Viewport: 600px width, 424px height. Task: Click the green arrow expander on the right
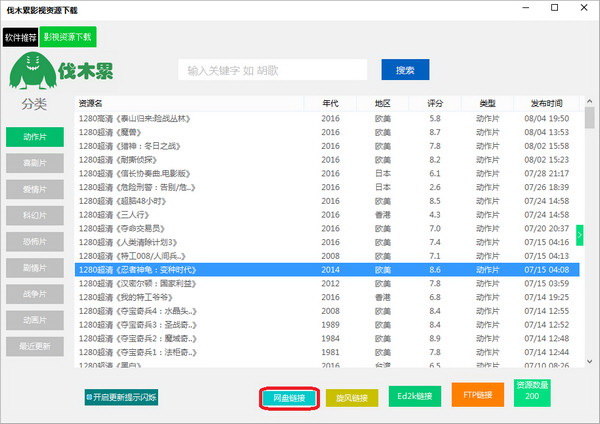579,235
